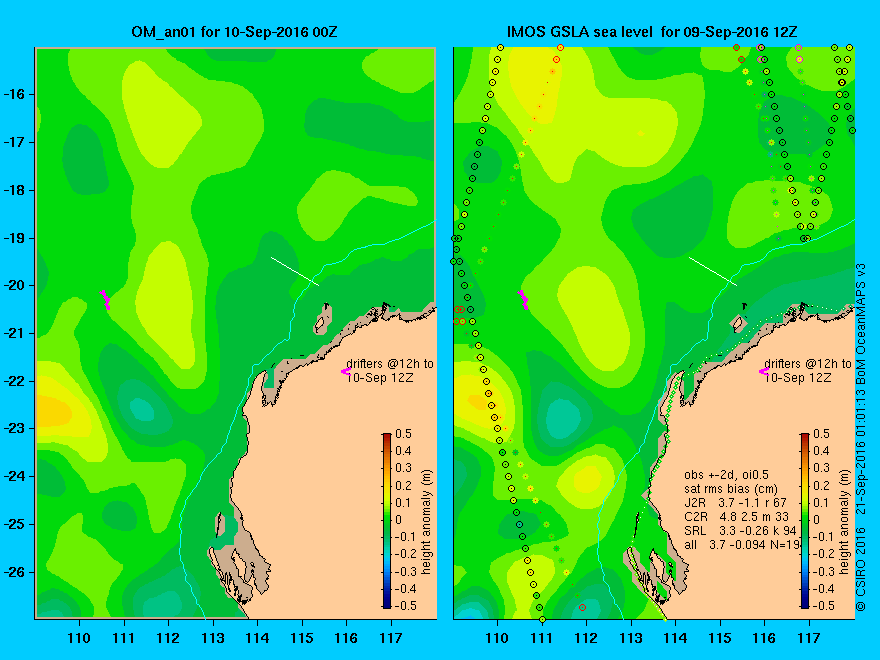Screen dimensions: 880x660
Task: Click latitude label -26
Action: pos(15,572)
